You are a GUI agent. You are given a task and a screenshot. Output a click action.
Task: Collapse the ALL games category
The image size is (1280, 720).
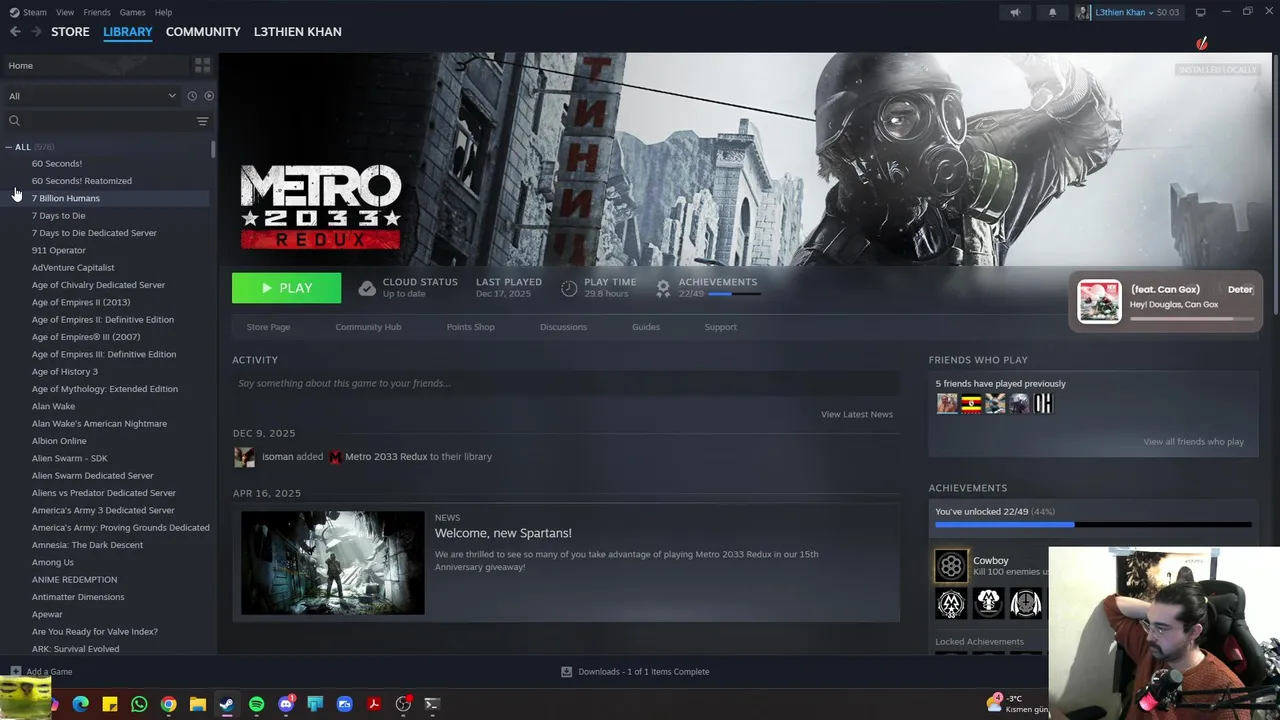(9, 147)
